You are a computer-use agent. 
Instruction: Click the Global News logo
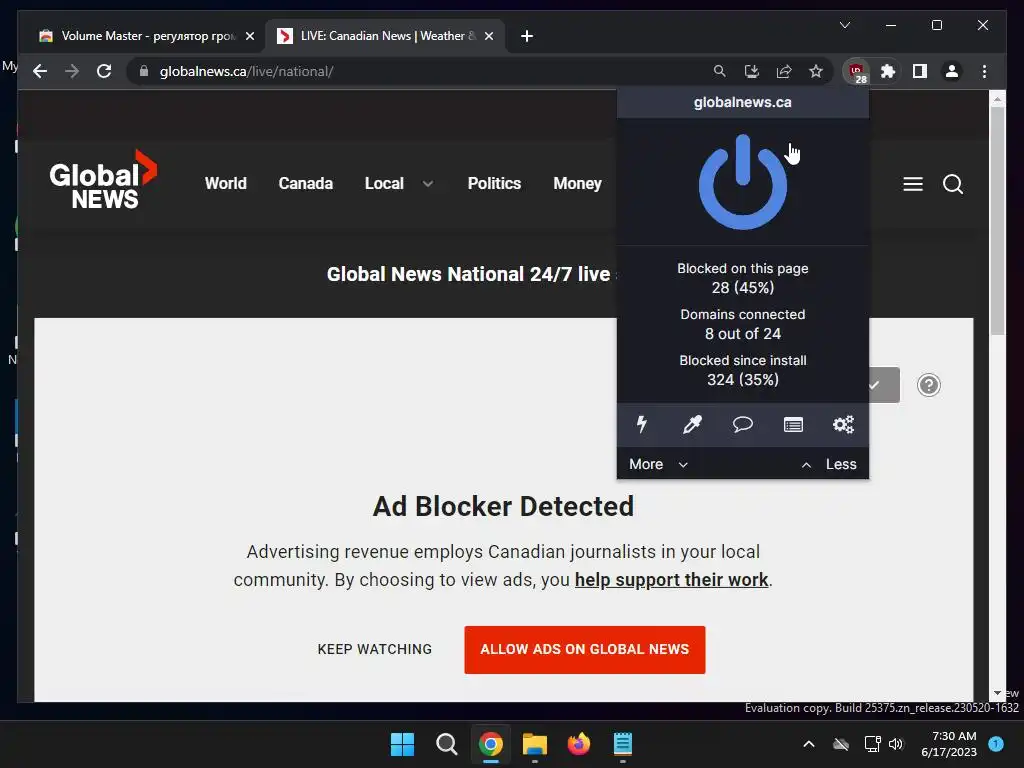103,180
